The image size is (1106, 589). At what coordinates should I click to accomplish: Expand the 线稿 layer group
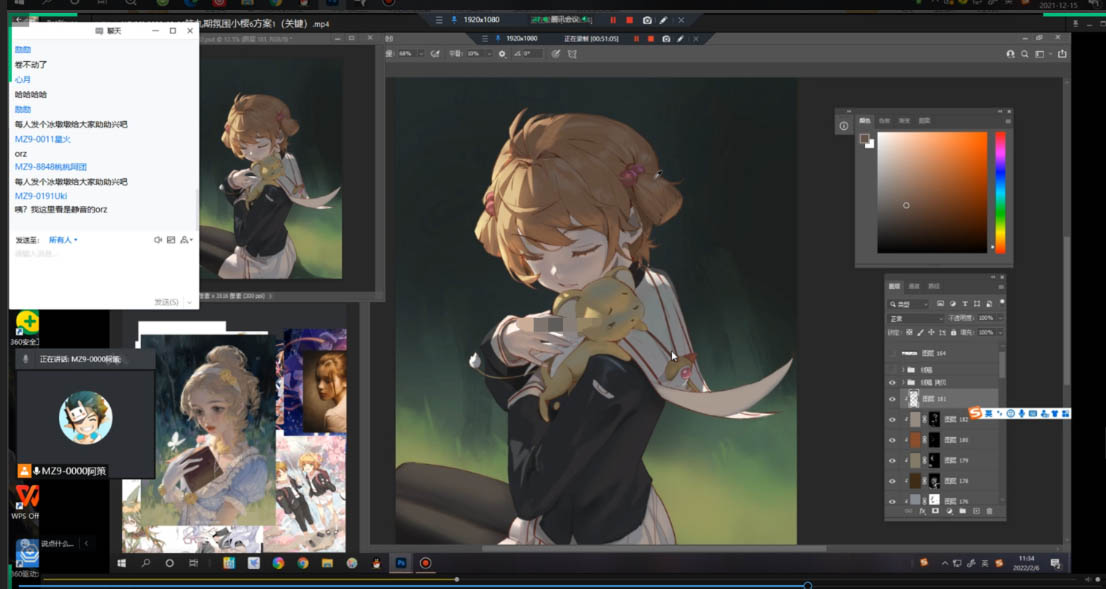pos(903,370)
